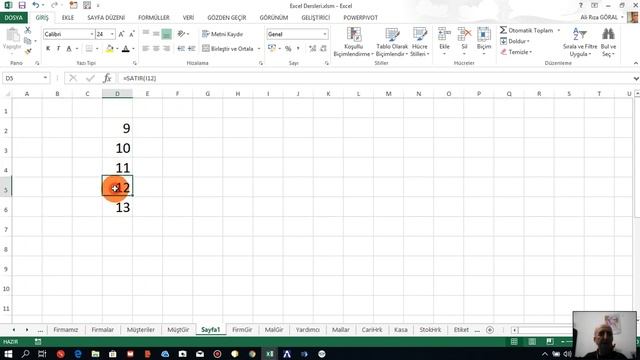Toggle italic T formatting
This screenshot has width=640, height=360.
coord(58,49)
